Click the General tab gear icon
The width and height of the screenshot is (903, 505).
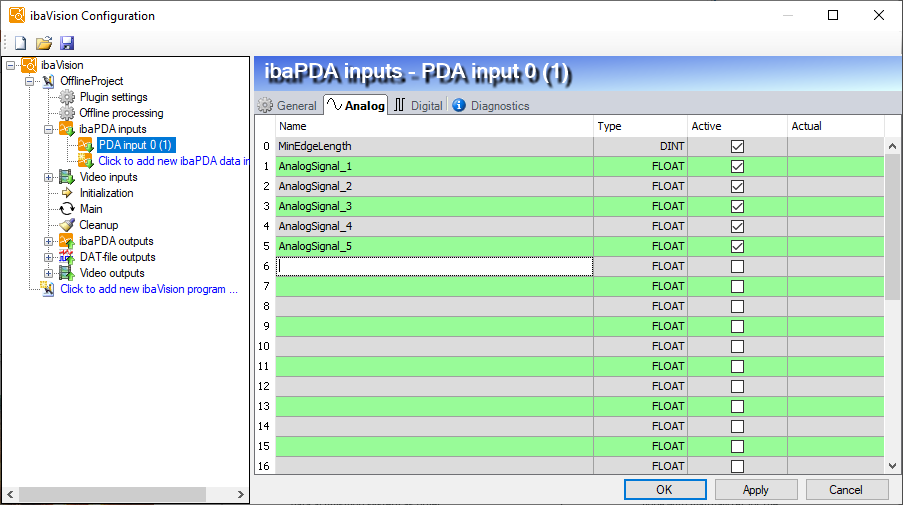(265, 105)
